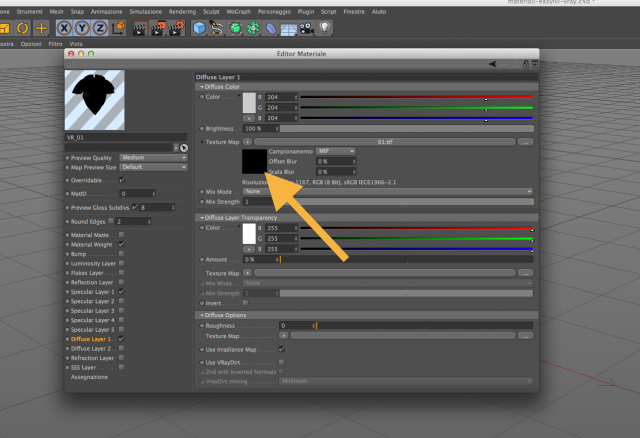Click the green array modeling icon
The width and height of the screenshot is (640, 438).
pos(253,28)
